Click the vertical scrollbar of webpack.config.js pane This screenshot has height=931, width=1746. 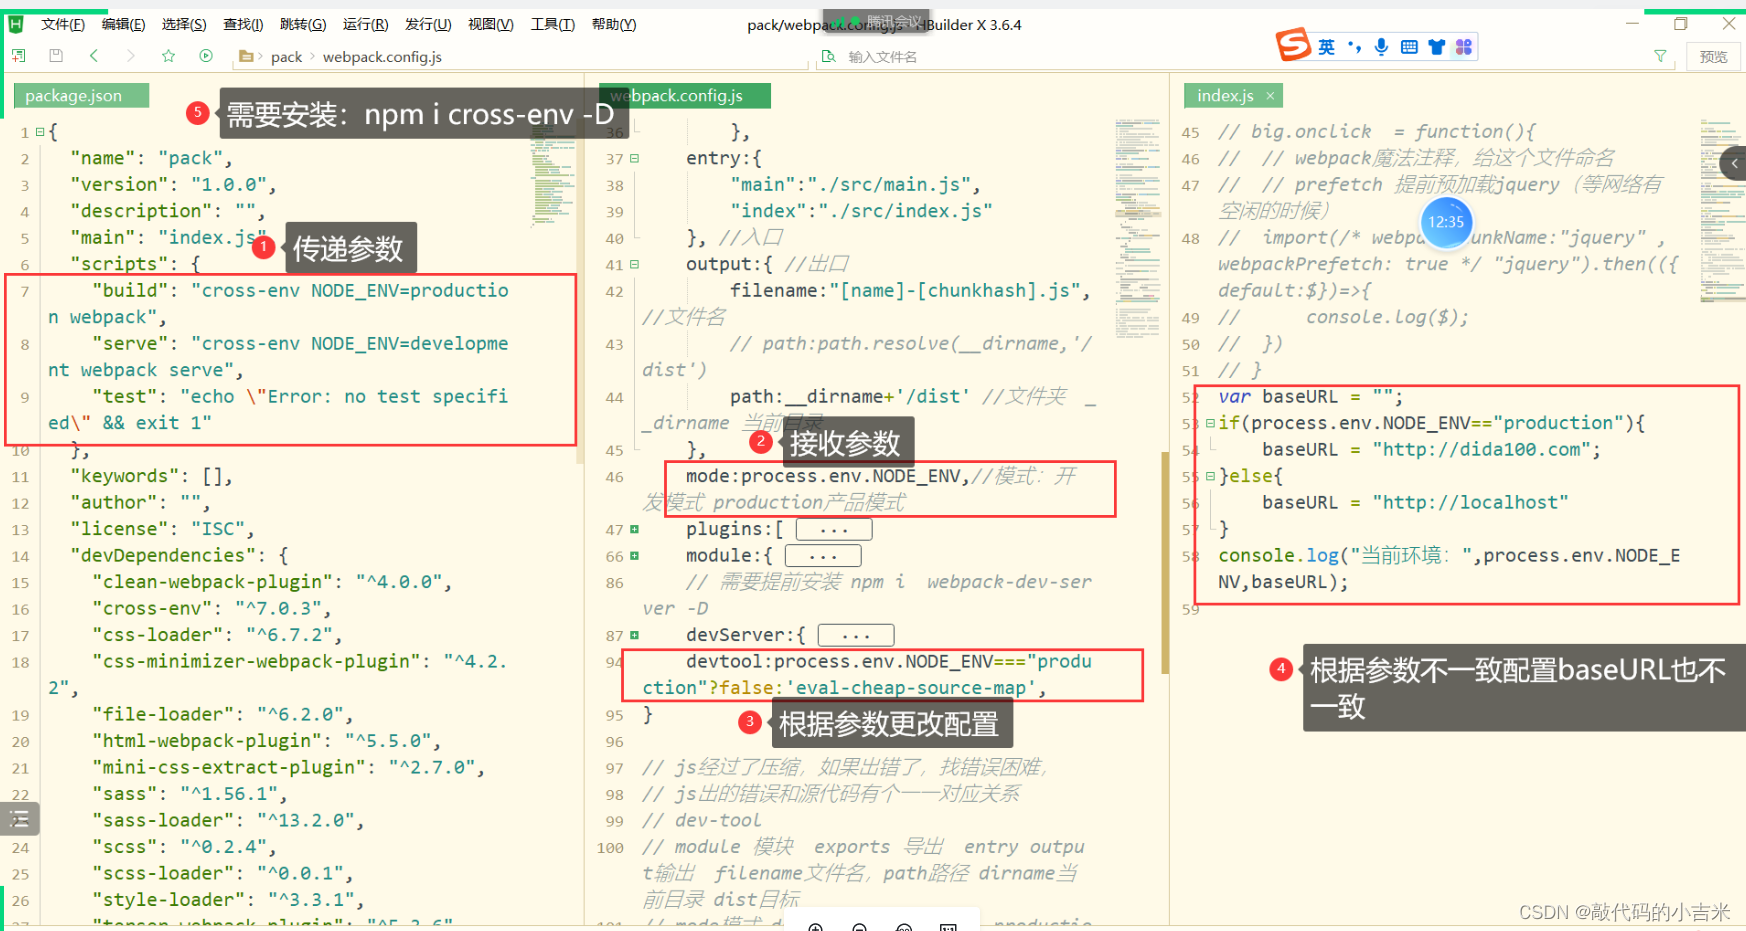click(x=1164, y=565)
